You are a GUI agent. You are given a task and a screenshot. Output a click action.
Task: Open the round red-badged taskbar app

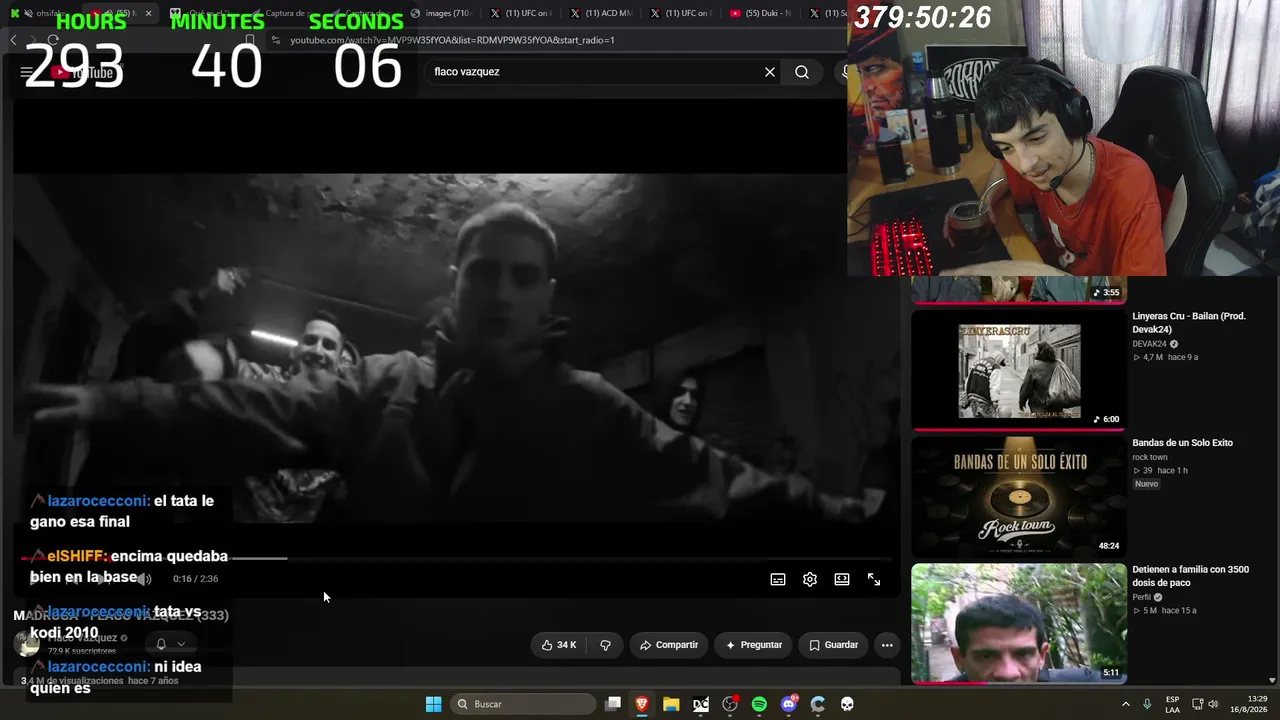click(x=730, y=704)
